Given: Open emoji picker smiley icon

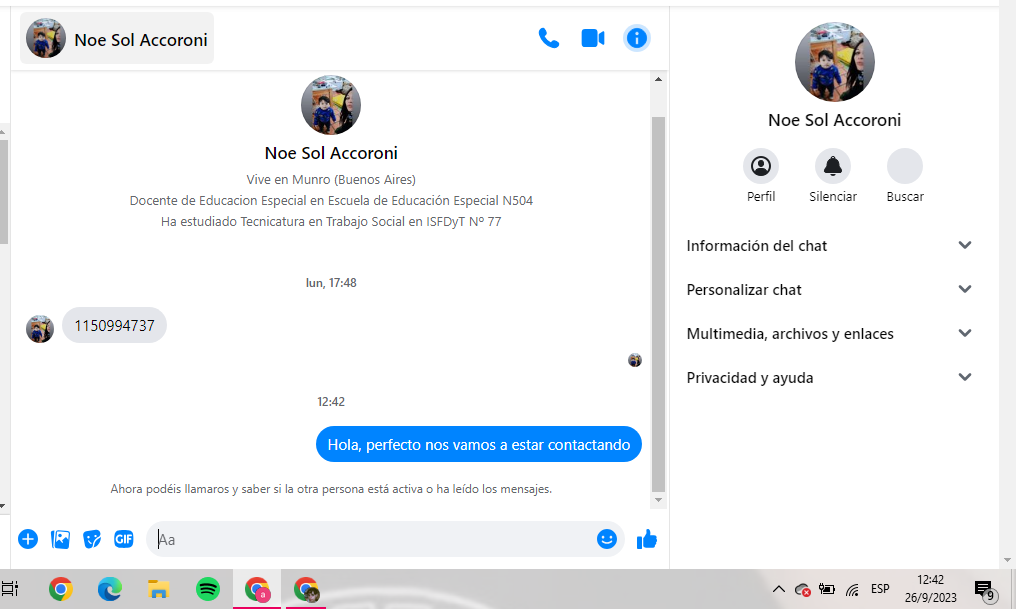Looking at the screenshot, I should pos(606,539).
